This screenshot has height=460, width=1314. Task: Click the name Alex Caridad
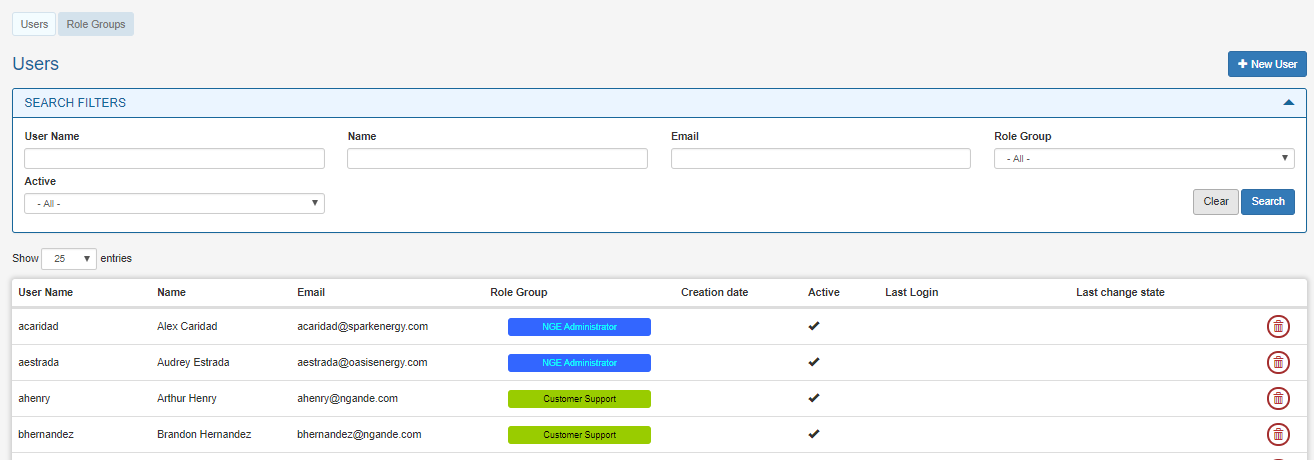pyautogui.click(x=187, y=326)
